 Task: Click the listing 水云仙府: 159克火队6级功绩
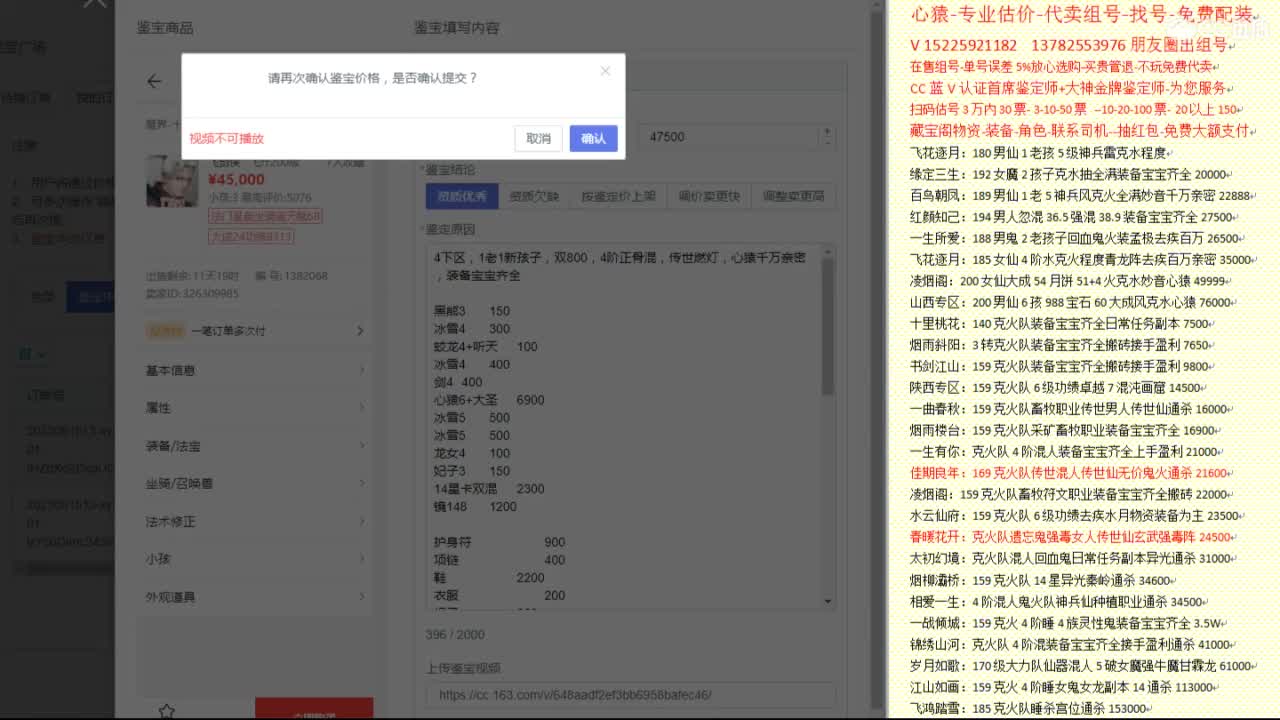pos(1075,516)
